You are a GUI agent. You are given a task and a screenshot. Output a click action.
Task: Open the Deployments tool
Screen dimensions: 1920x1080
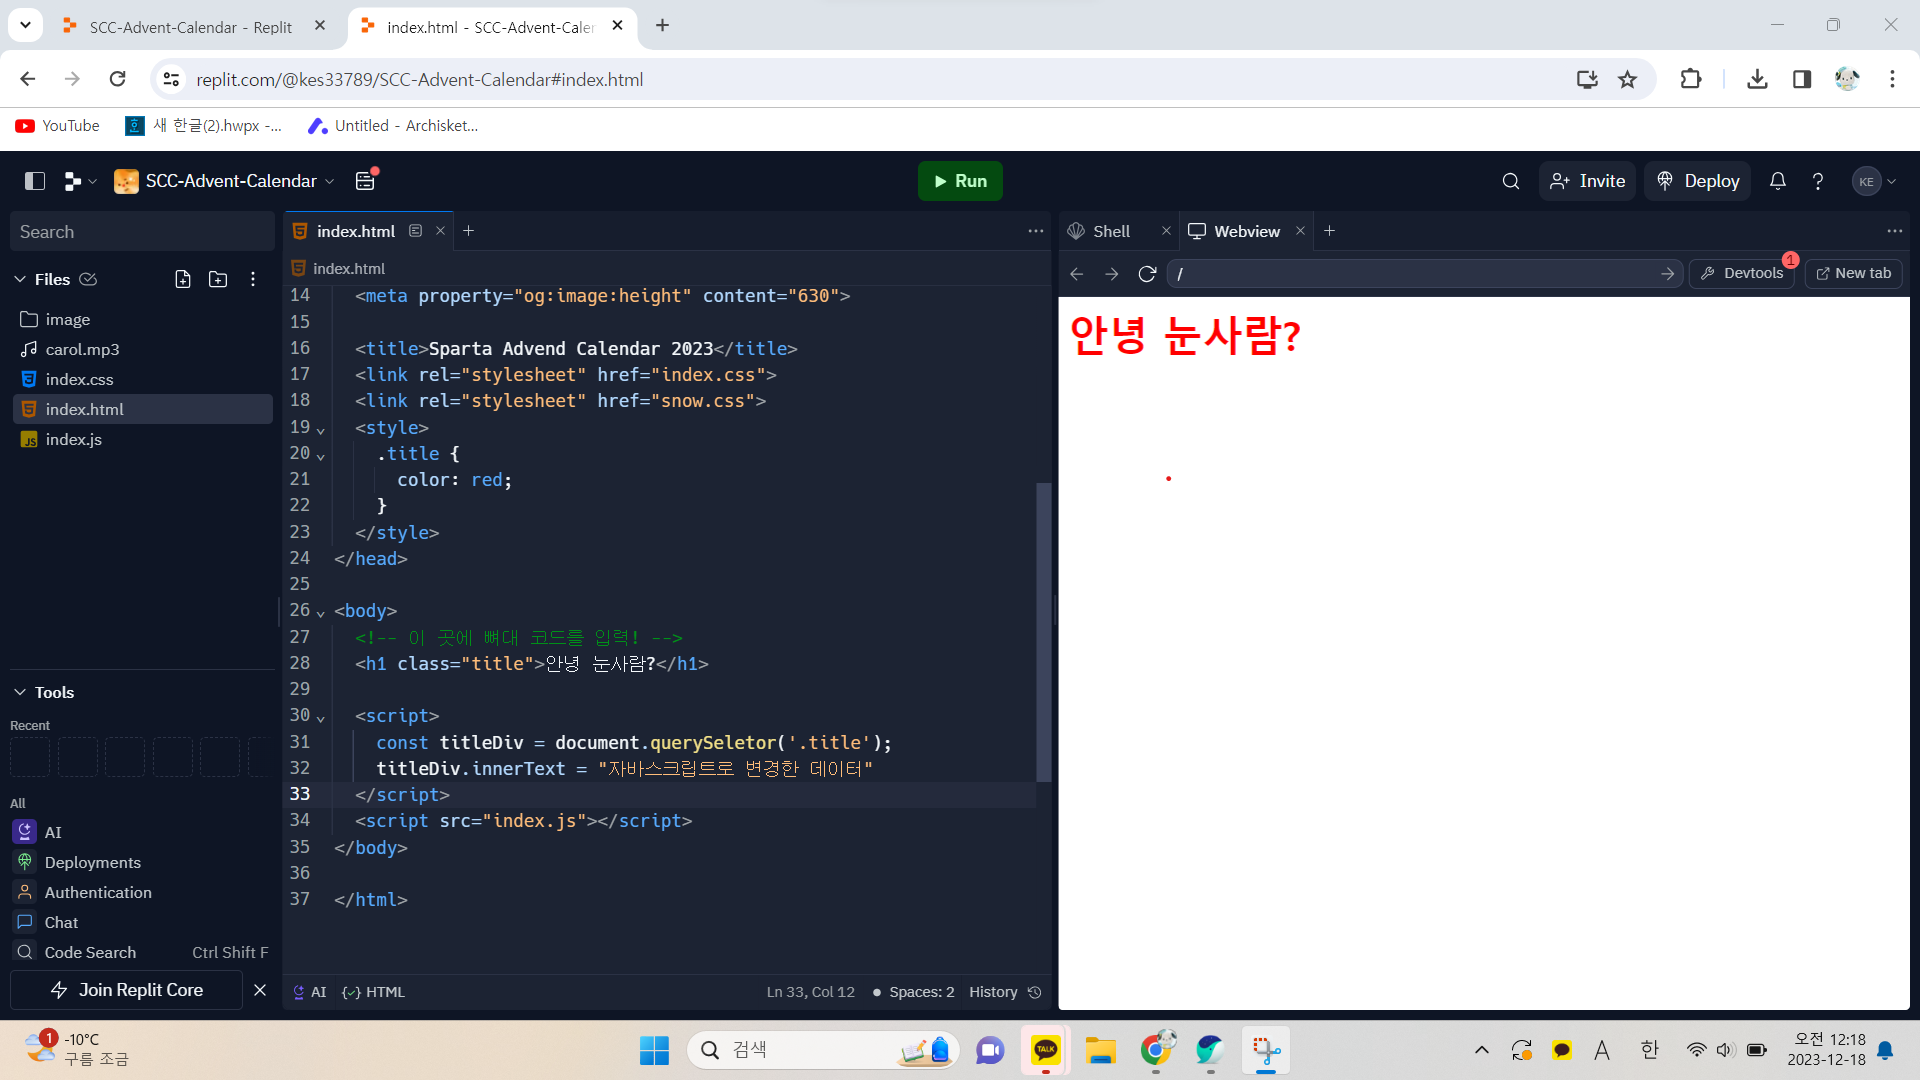click(x=142, y=862)
